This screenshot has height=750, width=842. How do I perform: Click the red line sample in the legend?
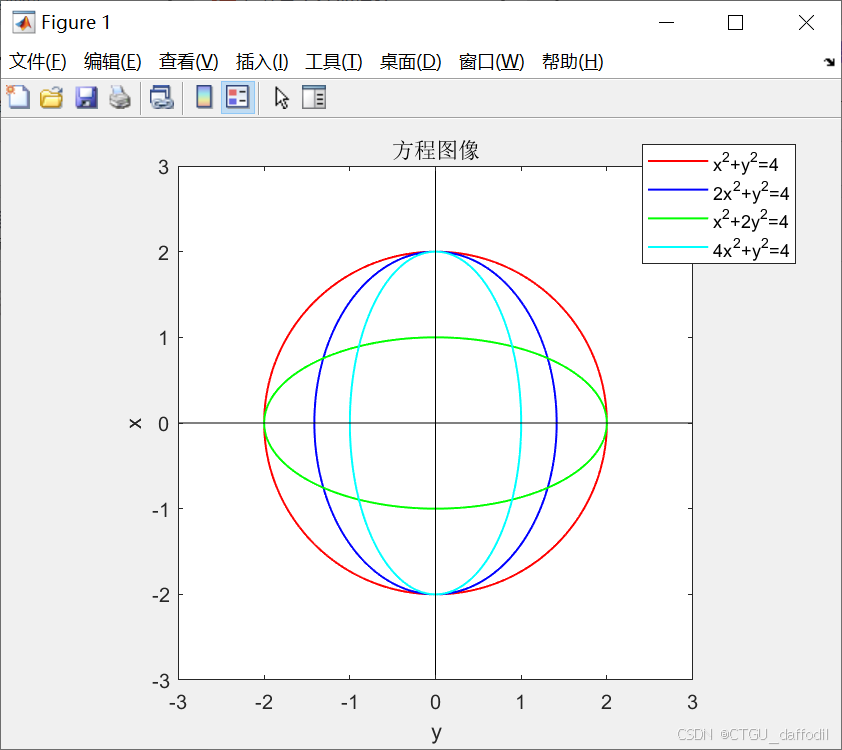(x=678, y=161)
